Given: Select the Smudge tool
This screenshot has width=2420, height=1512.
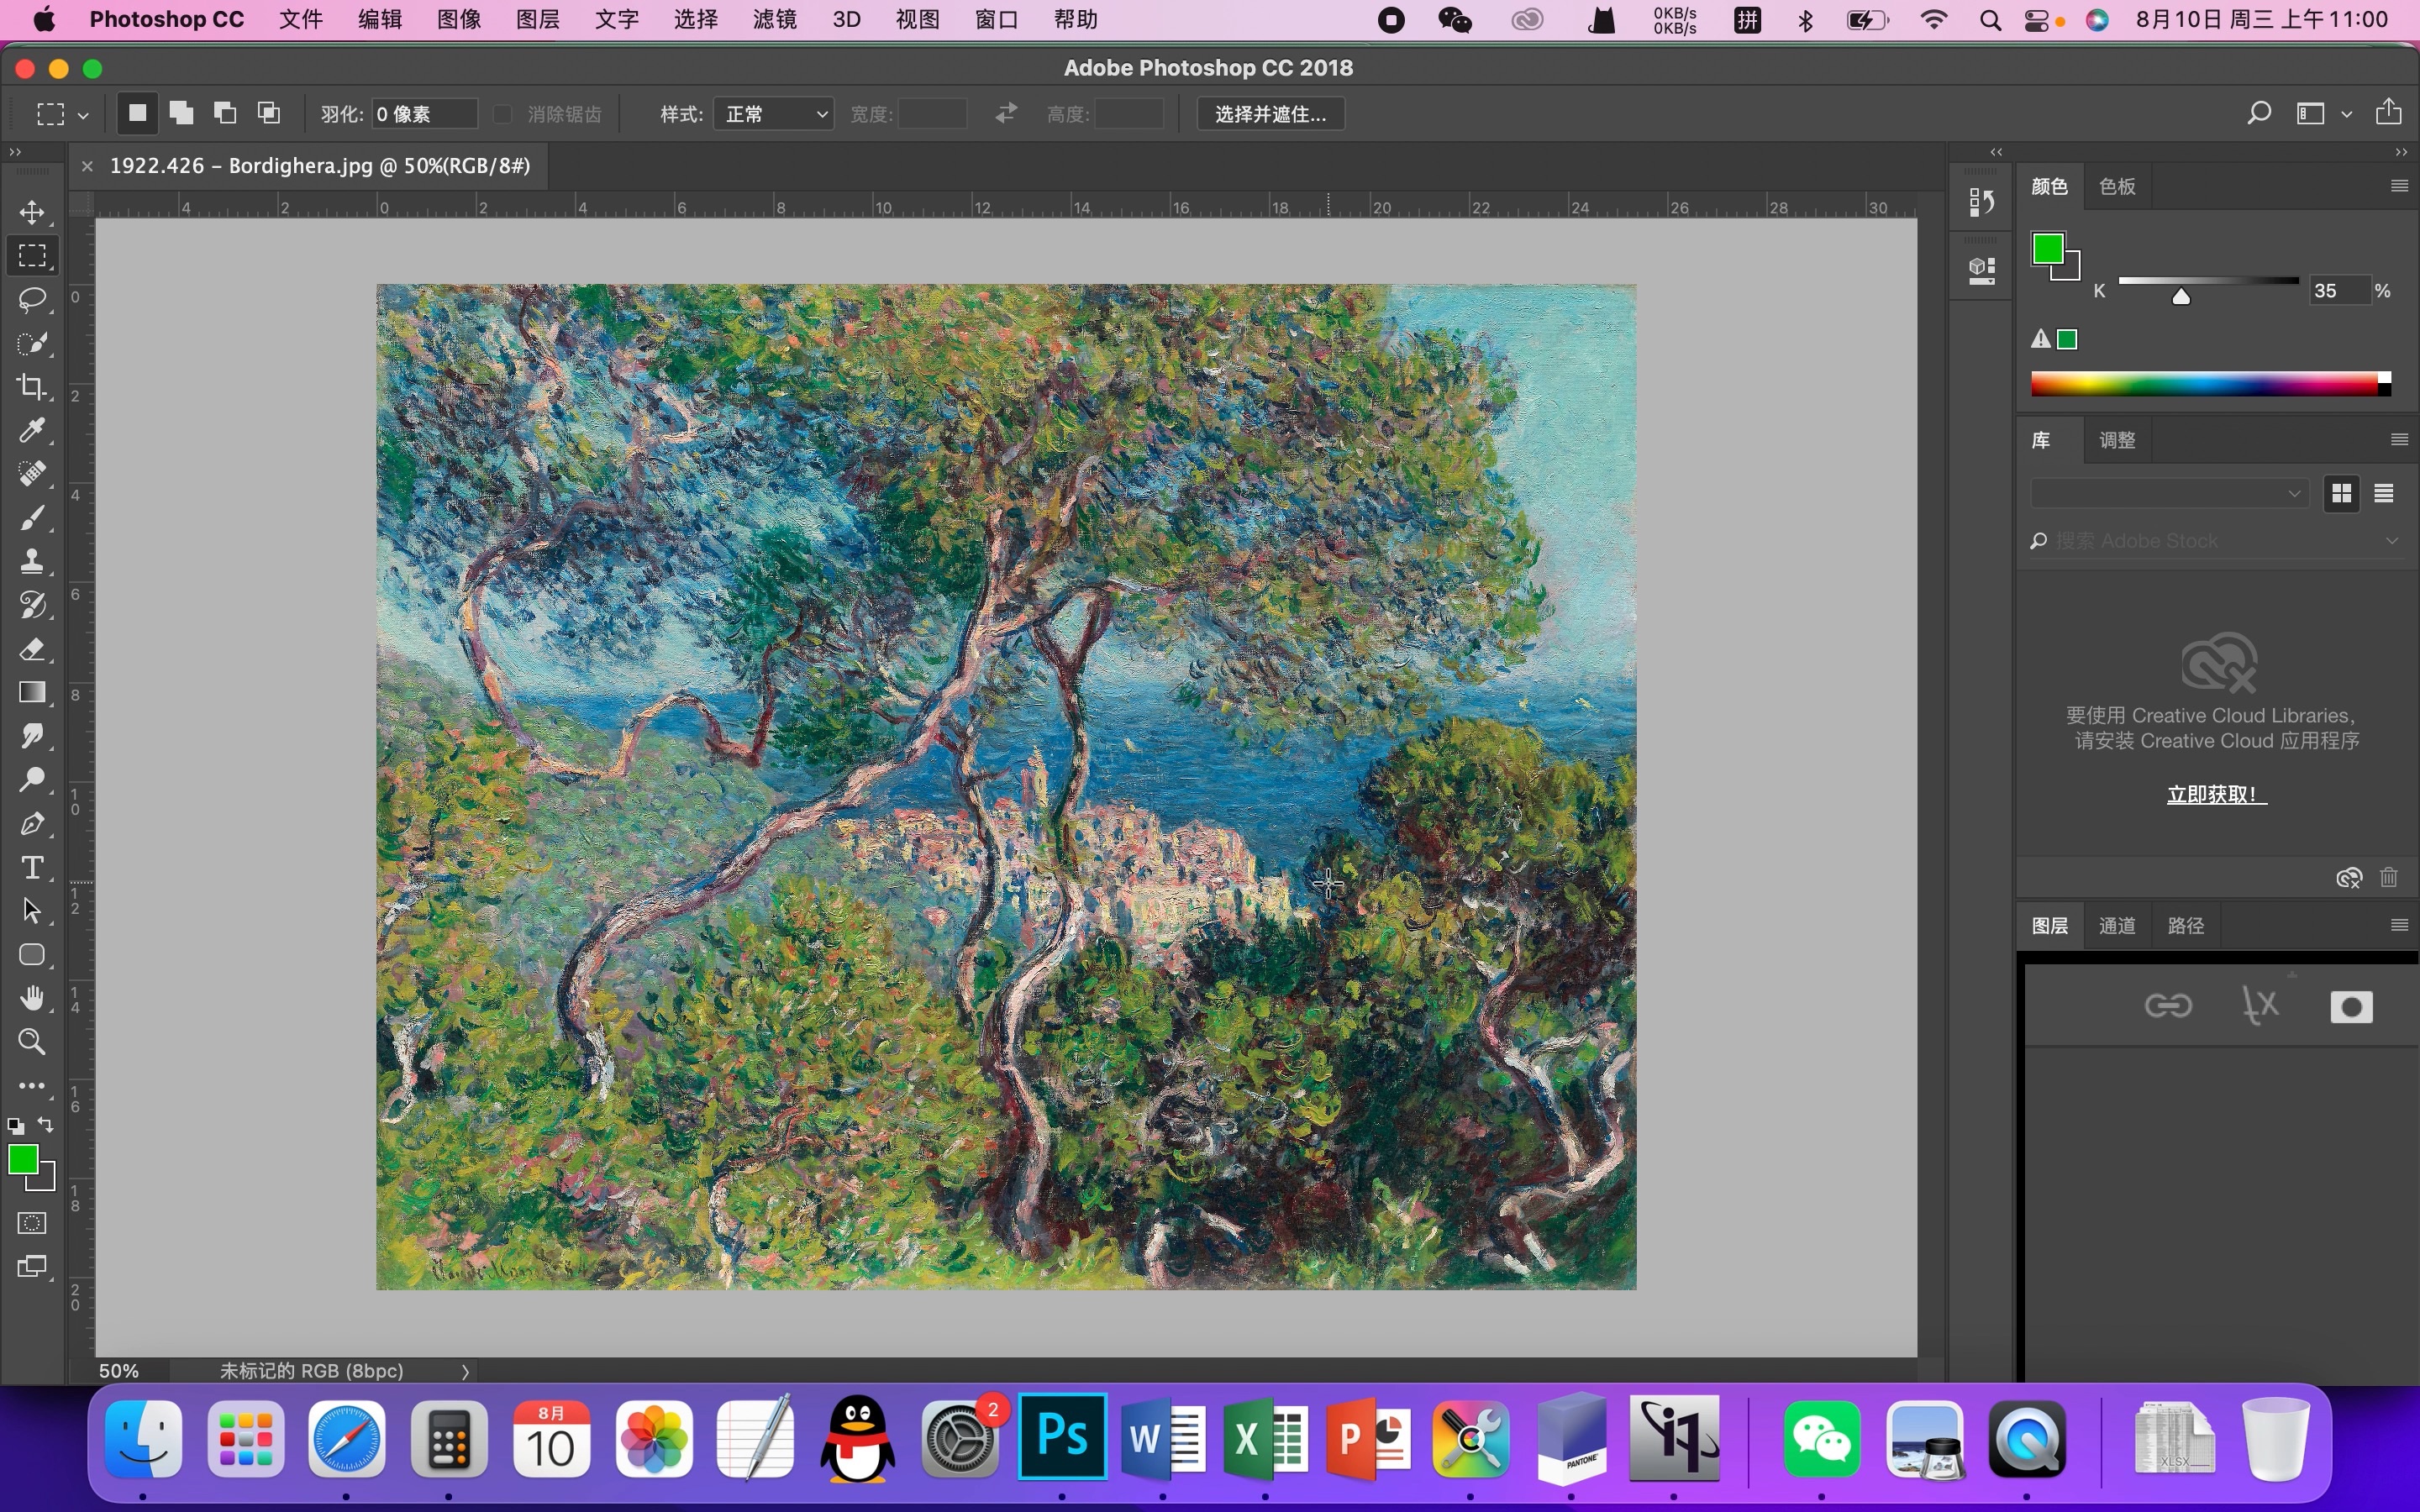Looking at the screenshot, I should point(32,737).
